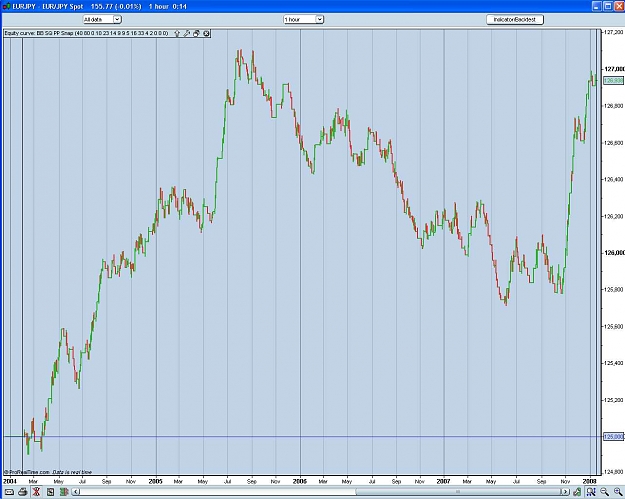This screenshot has width=625, height=499.
Task: Click the 125,000 baseline price label
Action: (x=613, y=437)
